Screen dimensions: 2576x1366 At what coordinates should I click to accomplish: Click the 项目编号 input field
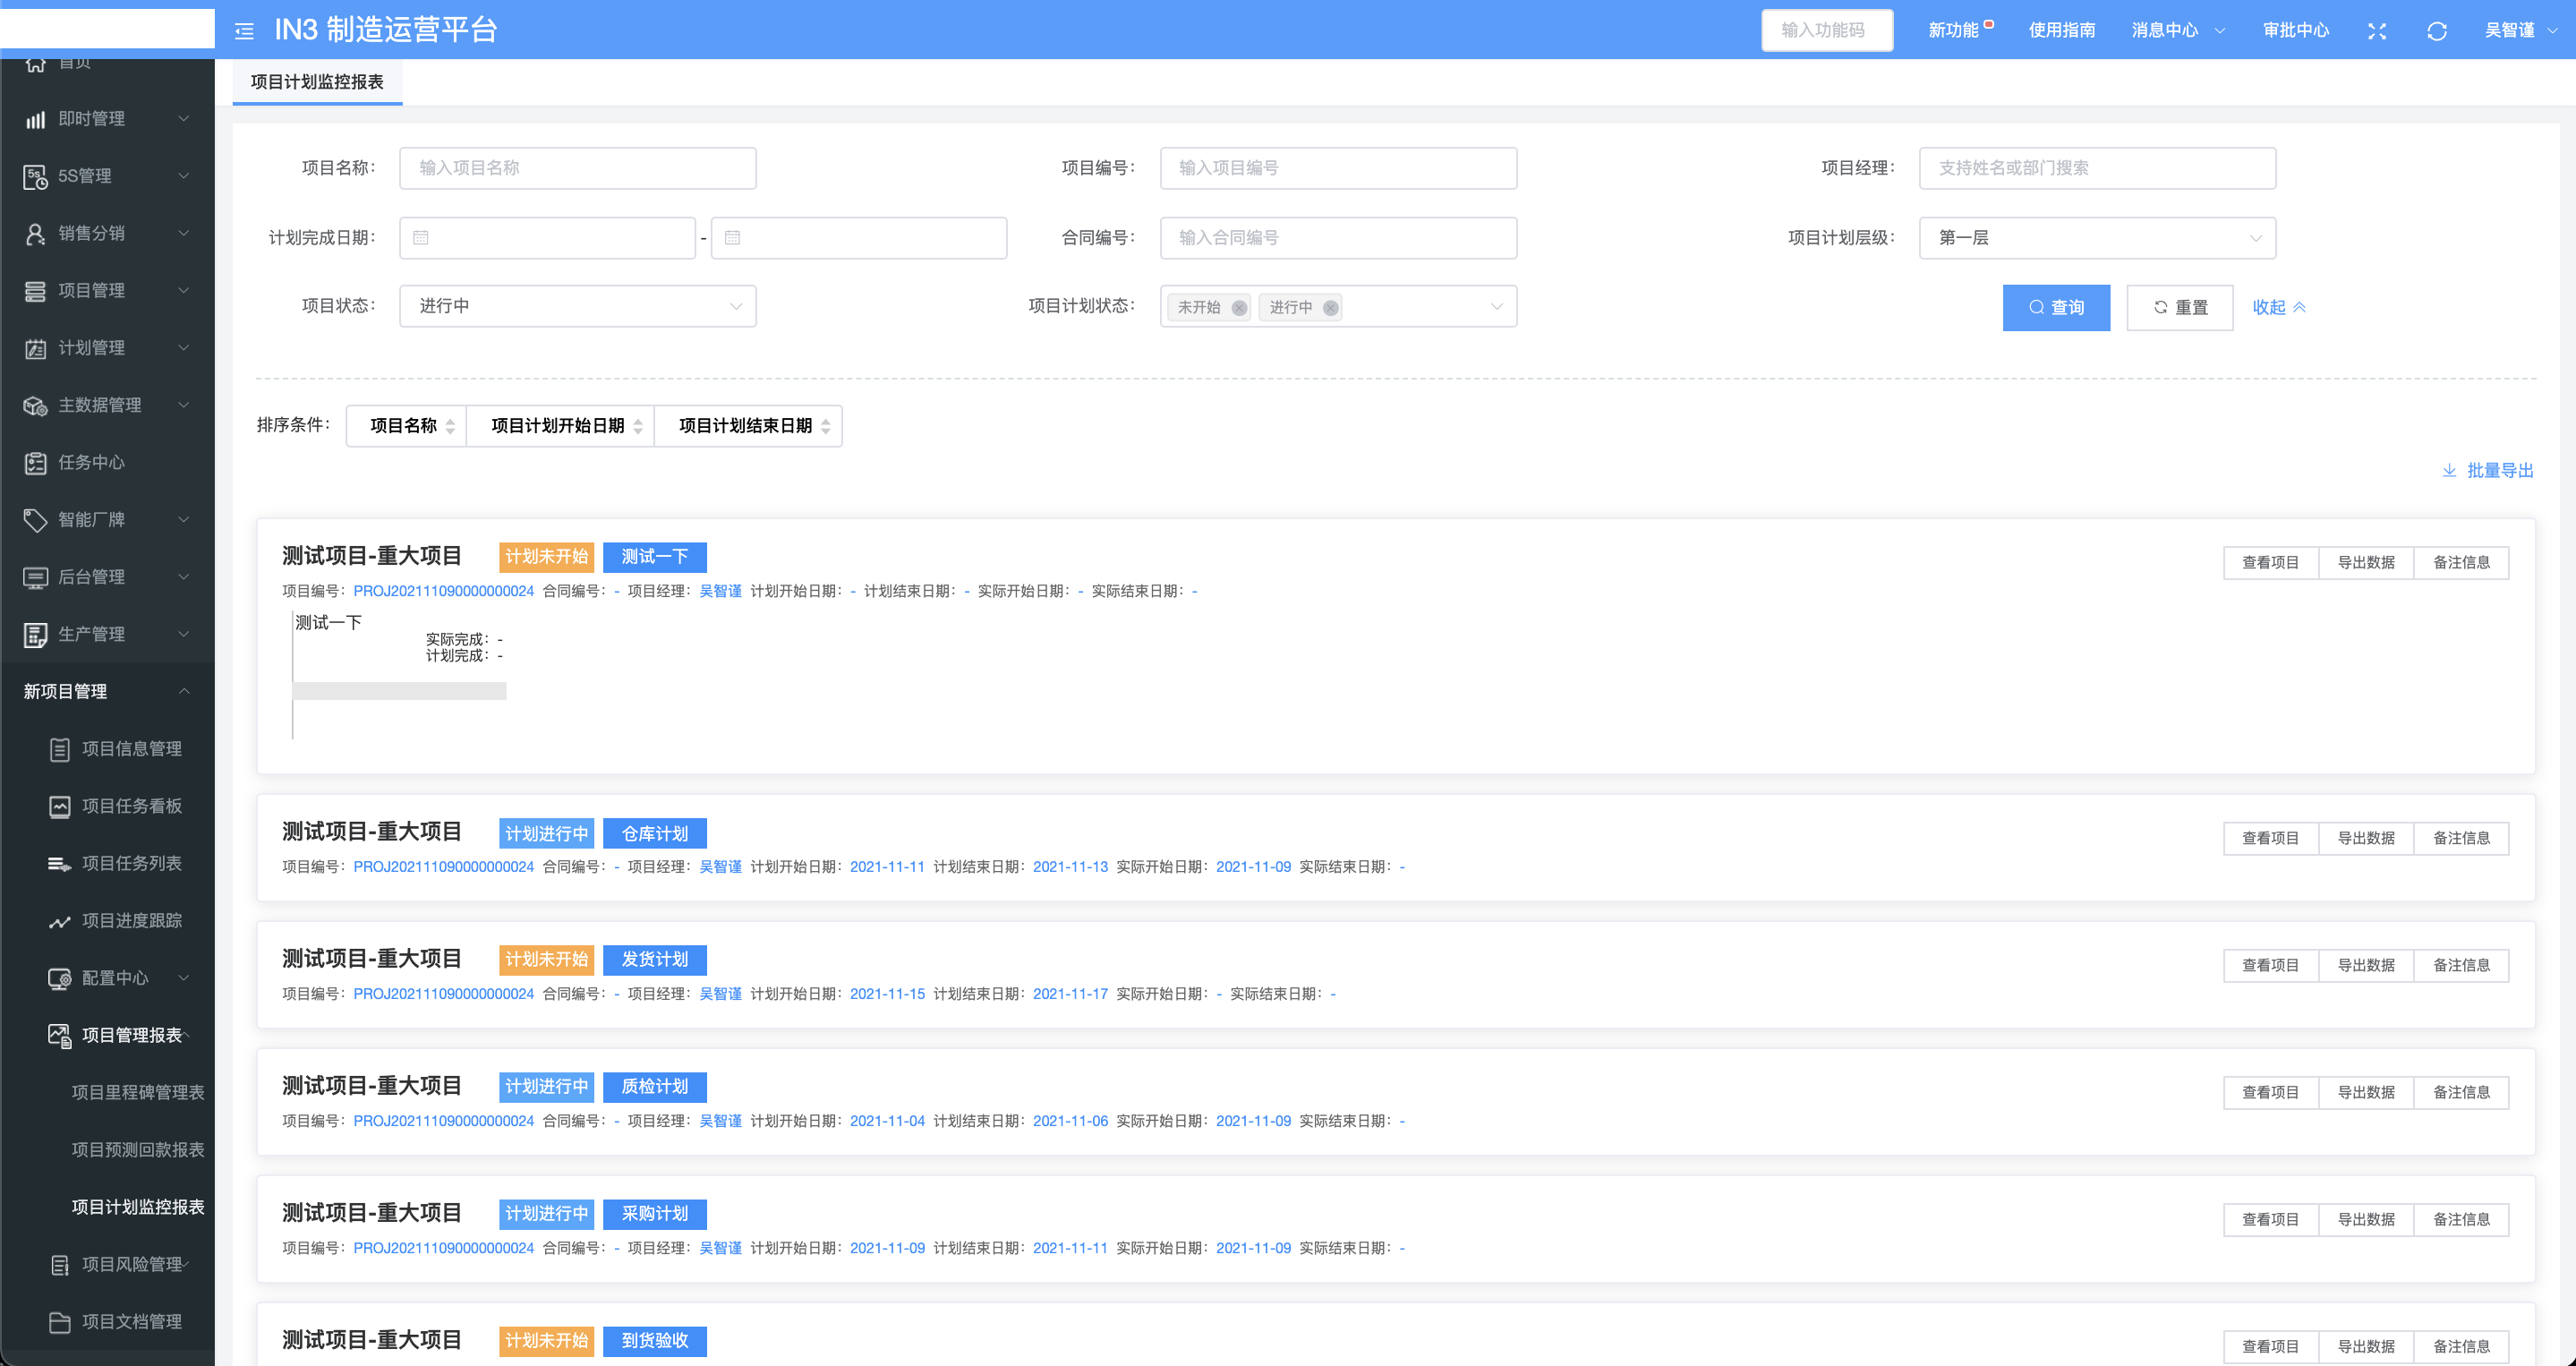click(1338, 168)
